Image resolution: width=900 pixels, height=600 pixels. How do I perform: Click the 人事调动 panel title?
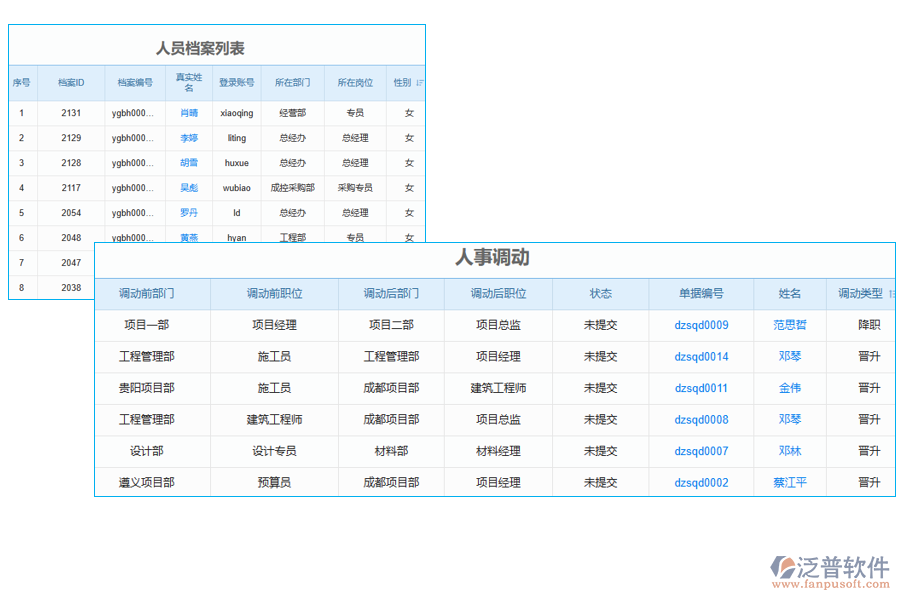pyautogui.click(x=494, y=258)
